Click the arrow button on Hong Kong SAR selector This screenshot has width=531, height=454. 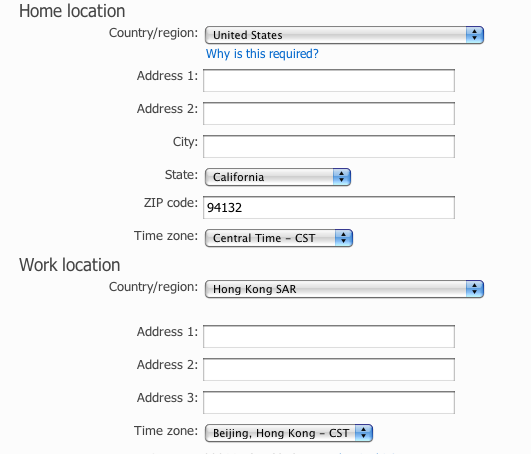[x=475, y=289]
